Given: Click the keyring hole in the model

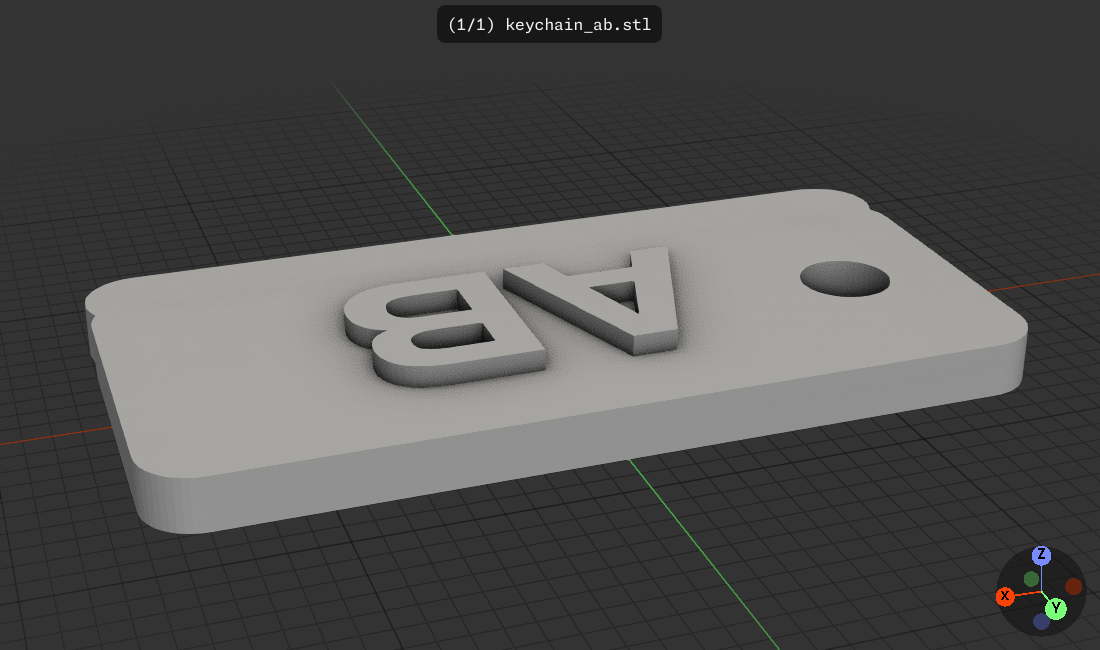Looking at the screenshot, I should [845, 279].
